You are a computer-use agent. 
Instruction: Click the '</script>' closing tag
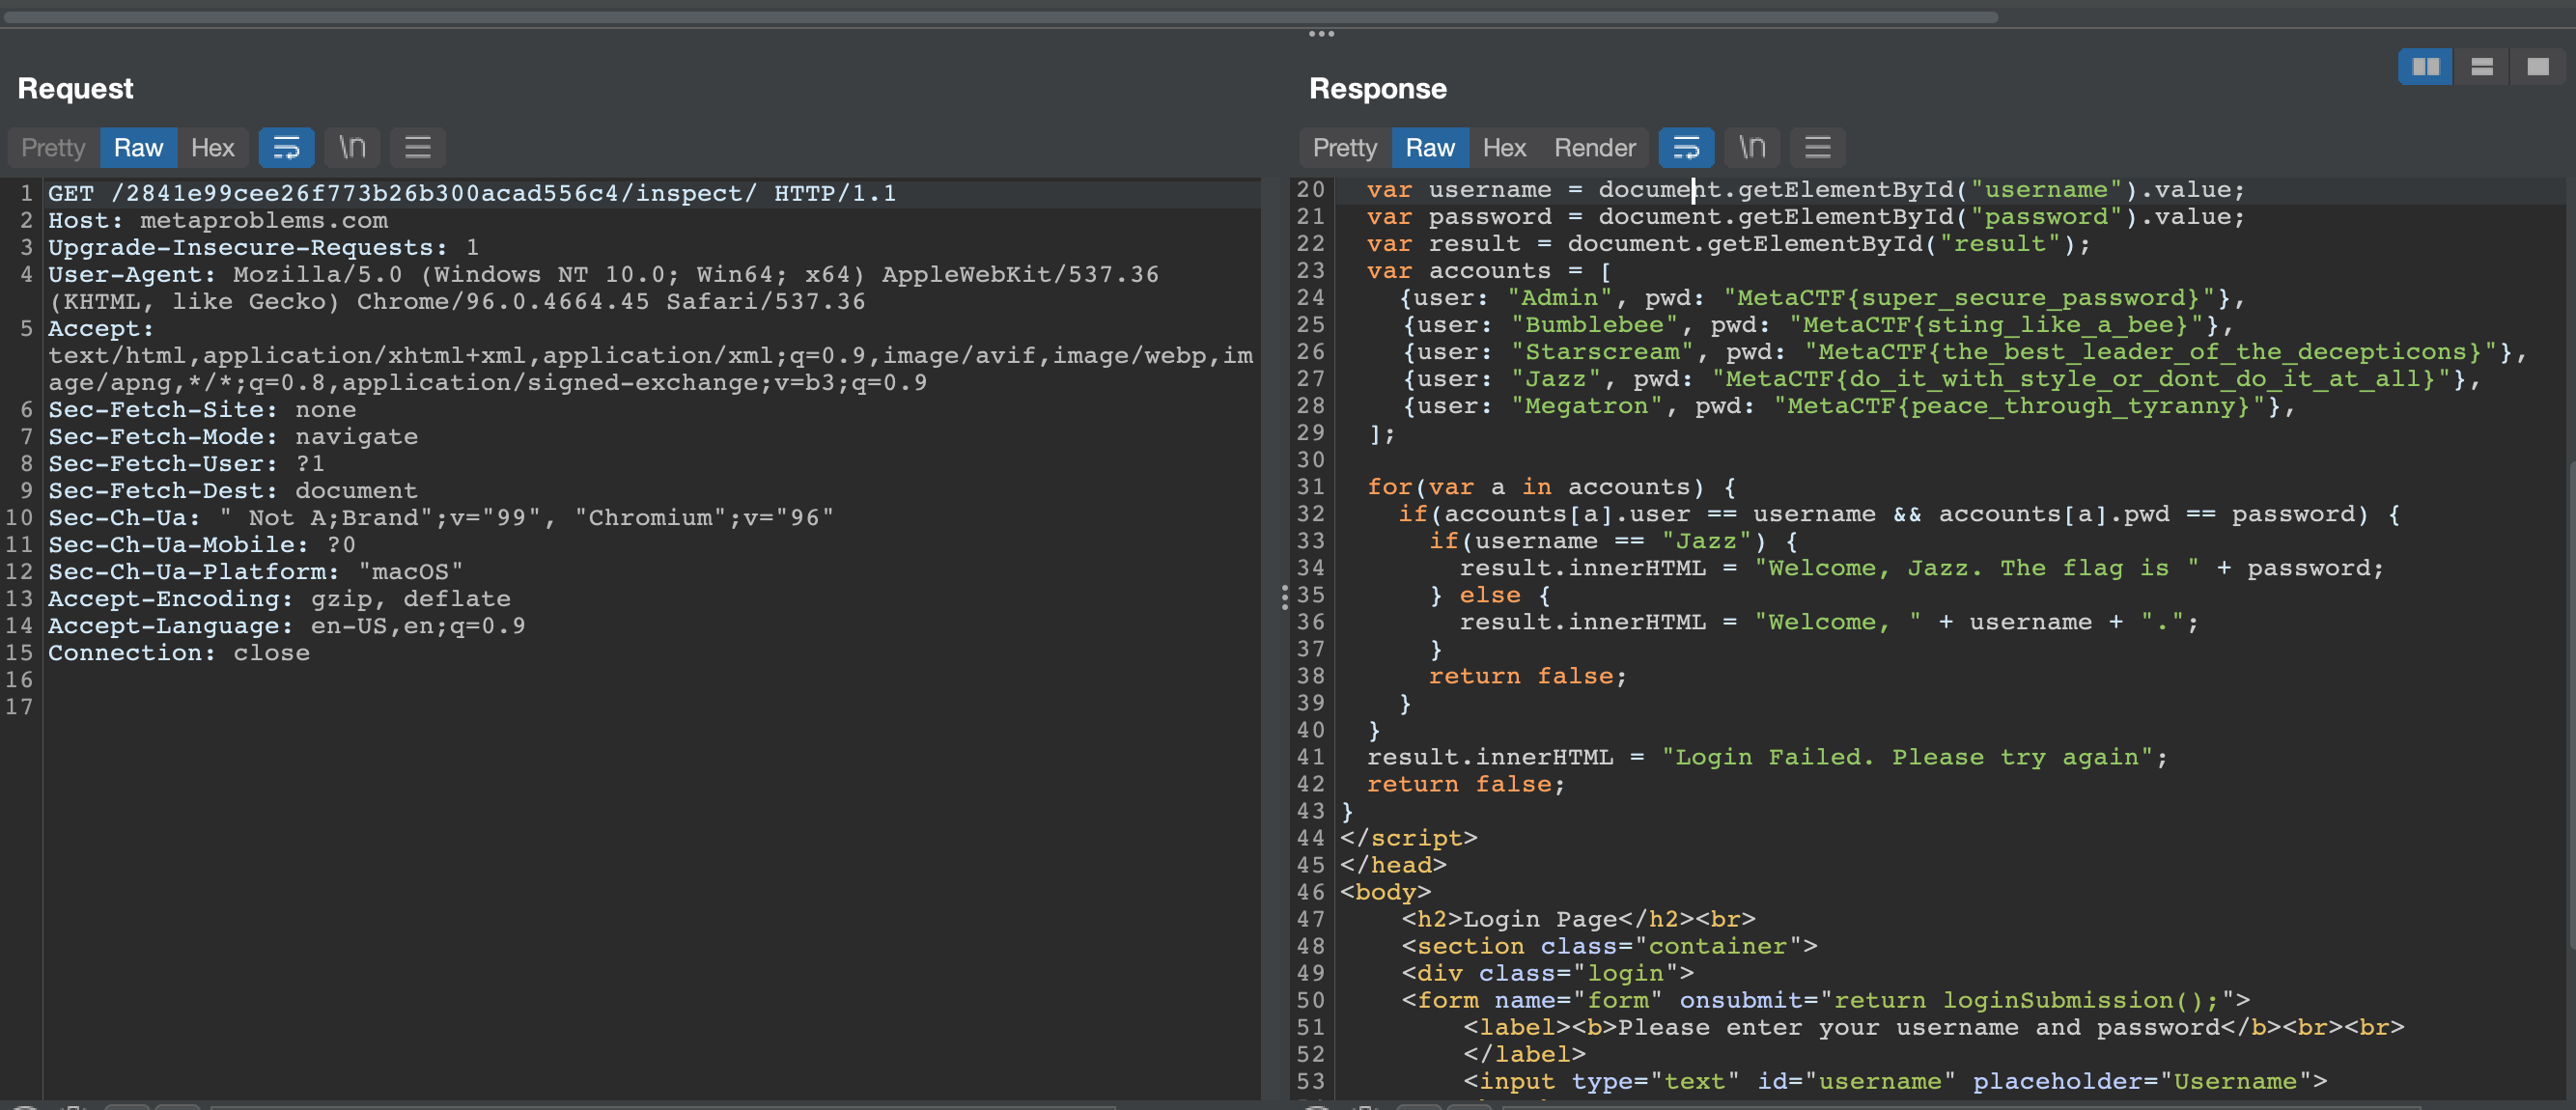[x=1408, y=837]
